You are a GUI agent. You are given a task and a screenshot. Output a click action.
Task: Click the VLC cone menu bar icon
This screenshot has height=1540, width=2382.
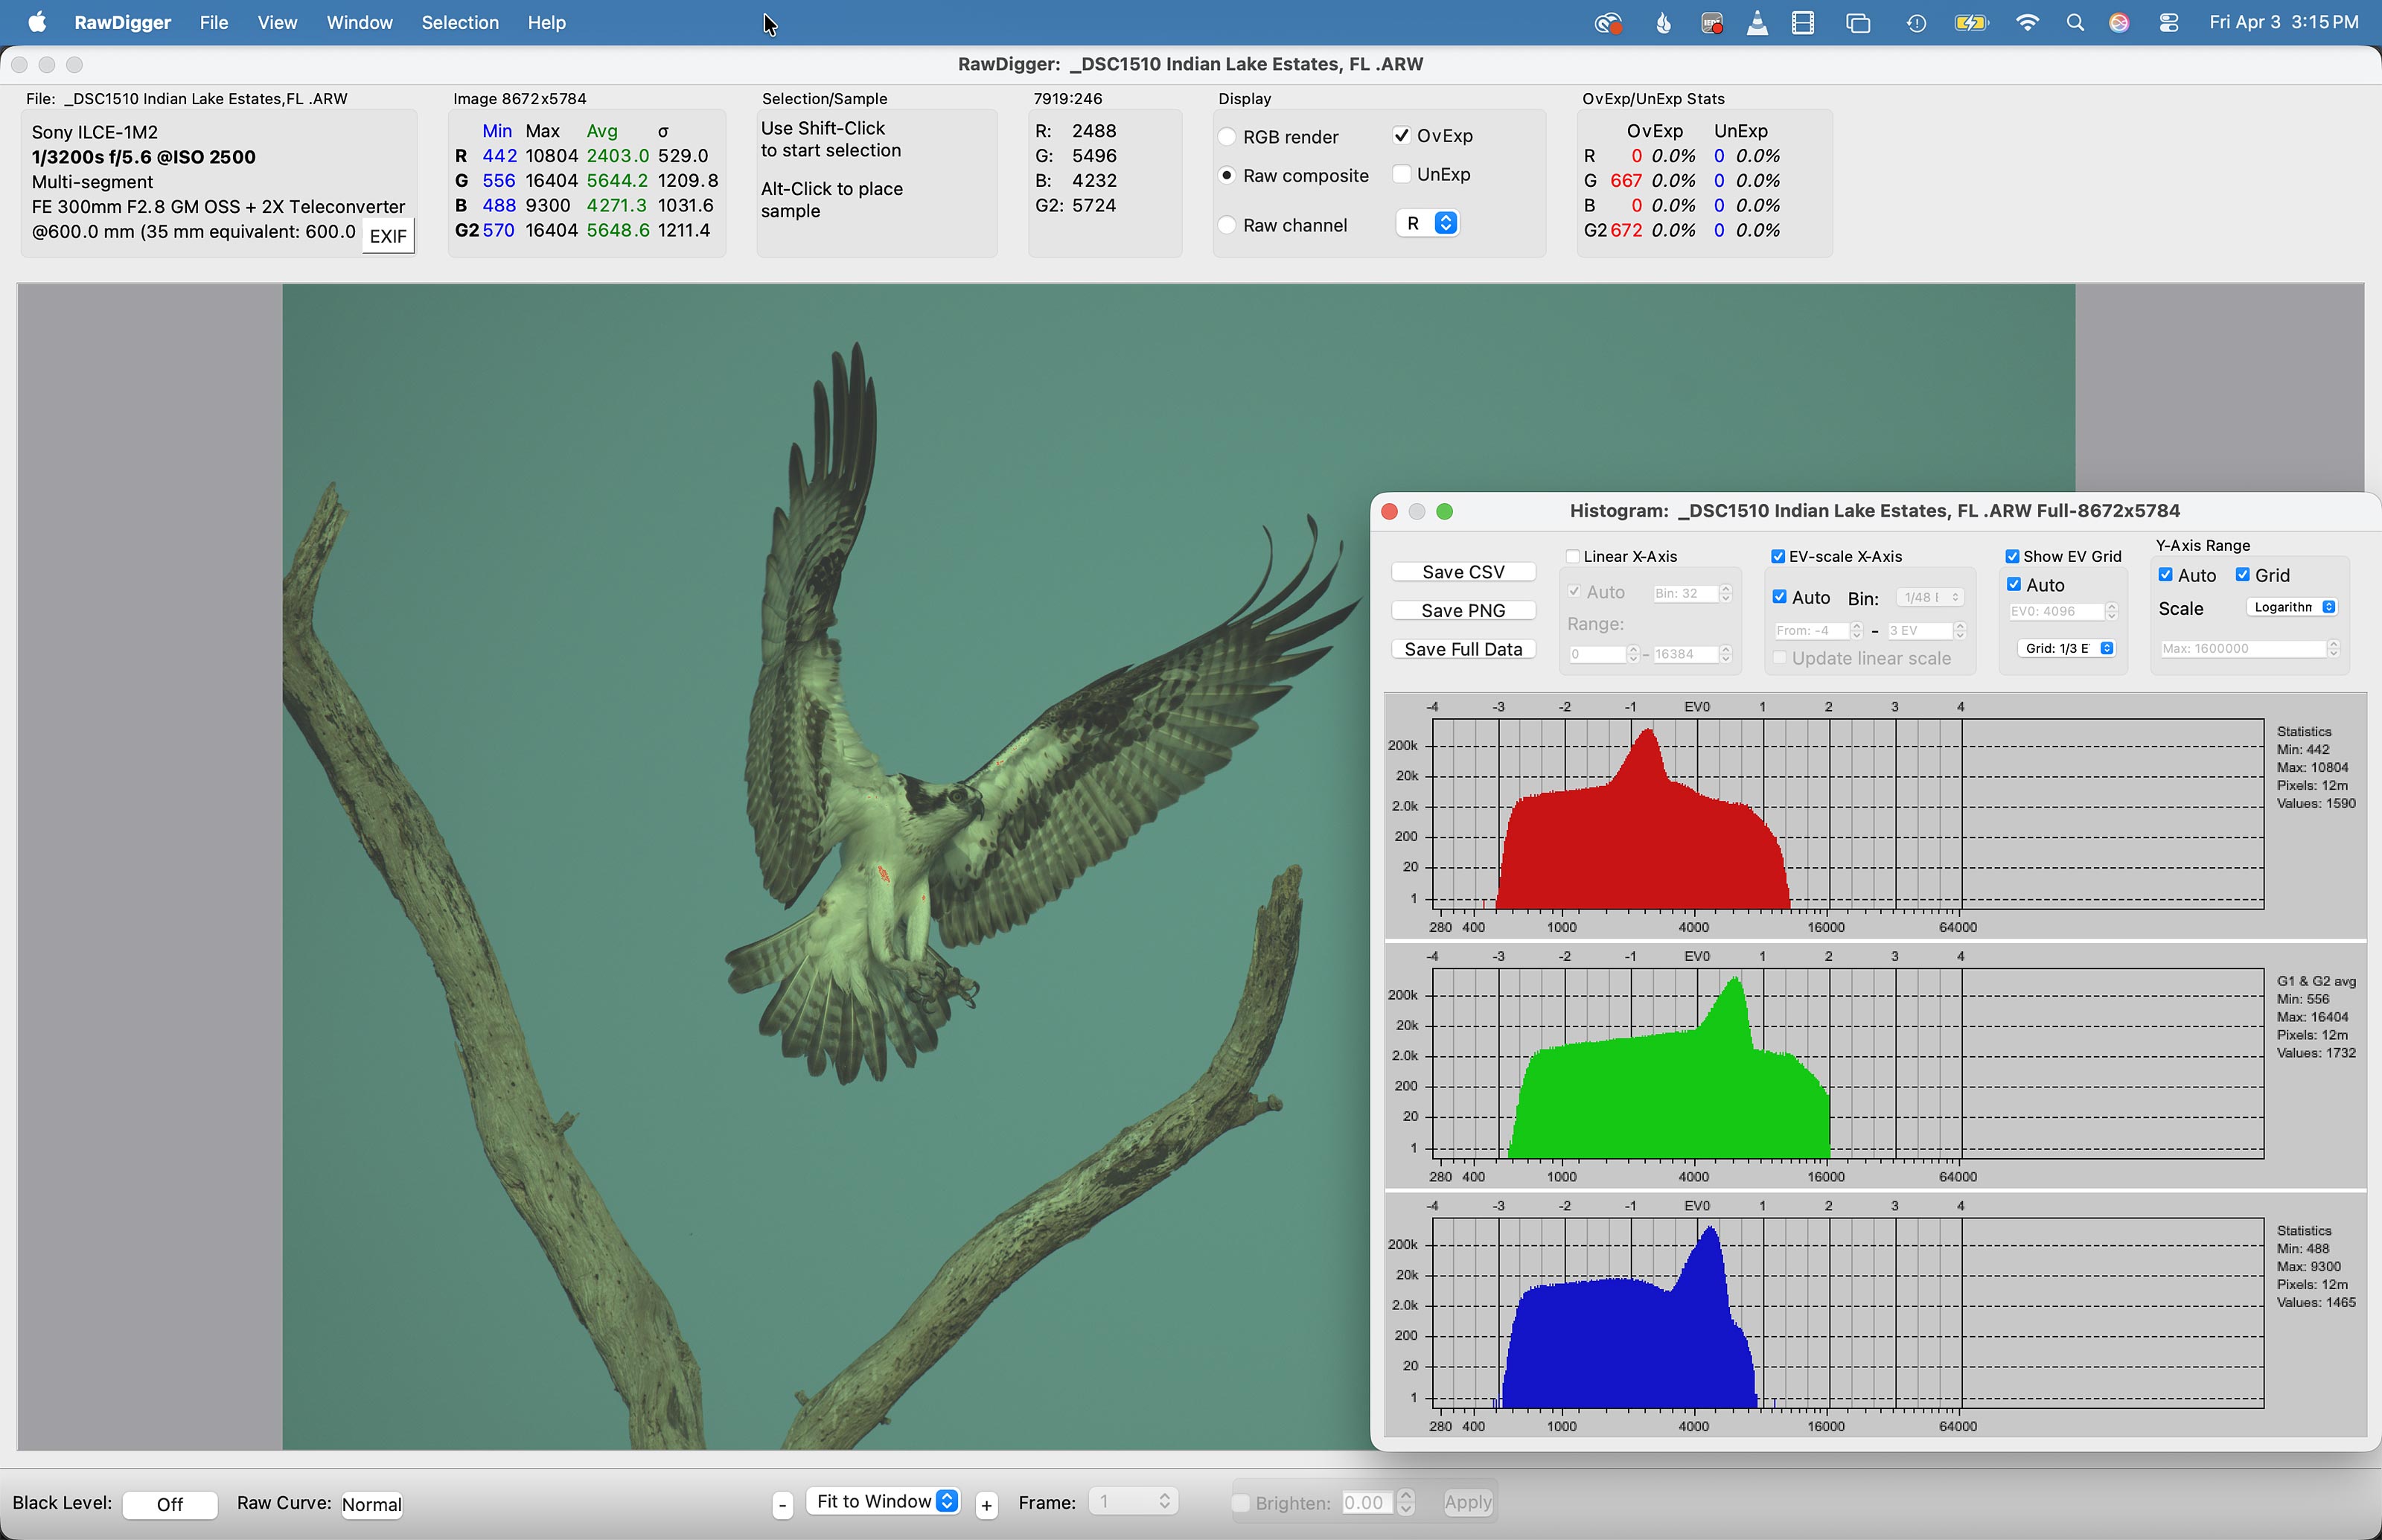pyautogui.click(x=1757, y=23)
